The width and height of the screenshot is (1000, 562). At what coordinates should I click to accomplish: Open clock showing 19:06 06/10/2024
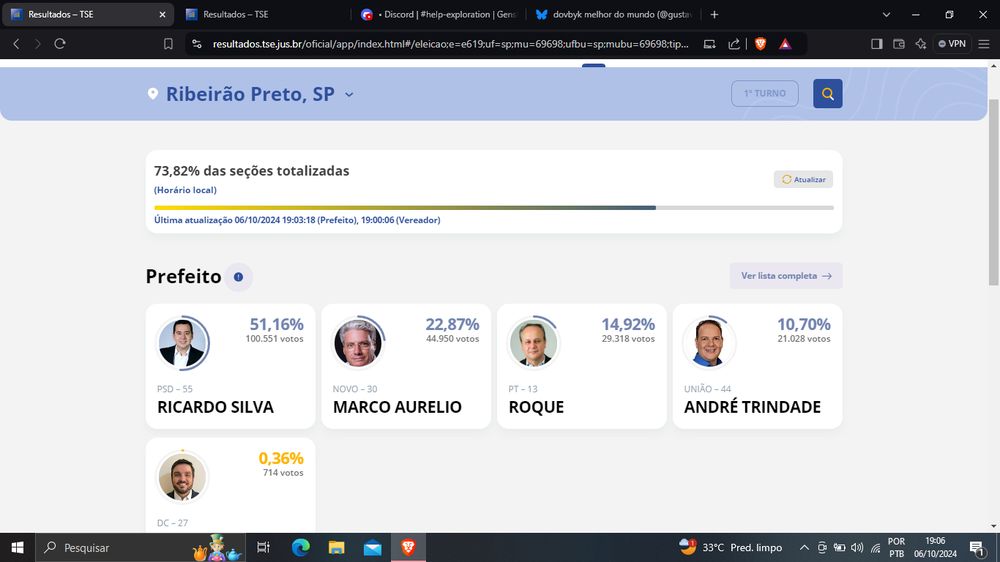(x=936, y=547)
